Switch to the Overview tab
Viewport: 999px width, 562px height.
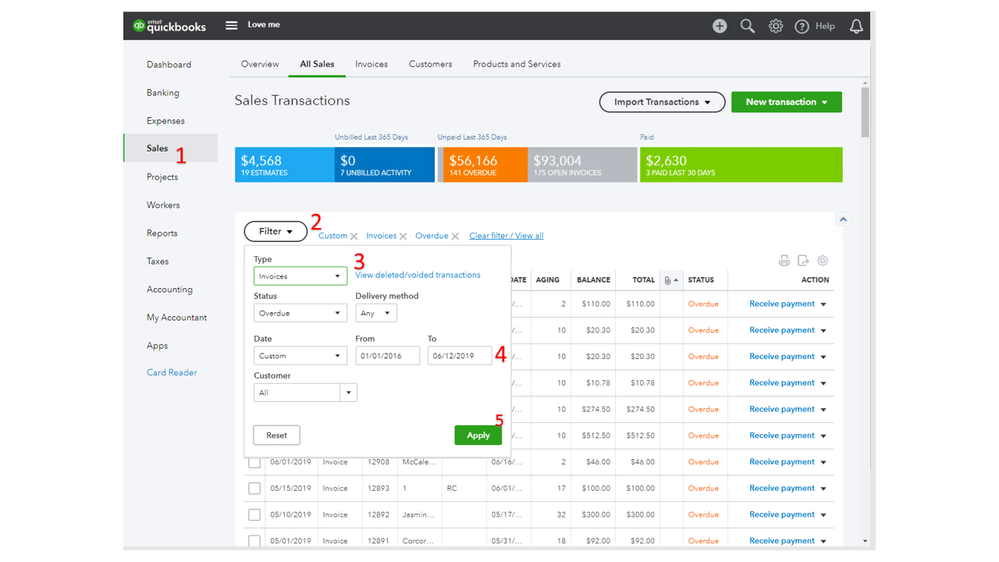tap(259, 64)
